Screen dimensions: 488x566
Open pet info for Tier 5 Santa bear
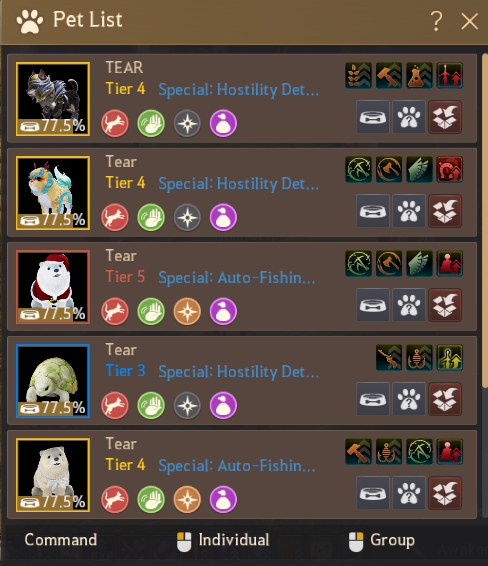pos(409,305)
